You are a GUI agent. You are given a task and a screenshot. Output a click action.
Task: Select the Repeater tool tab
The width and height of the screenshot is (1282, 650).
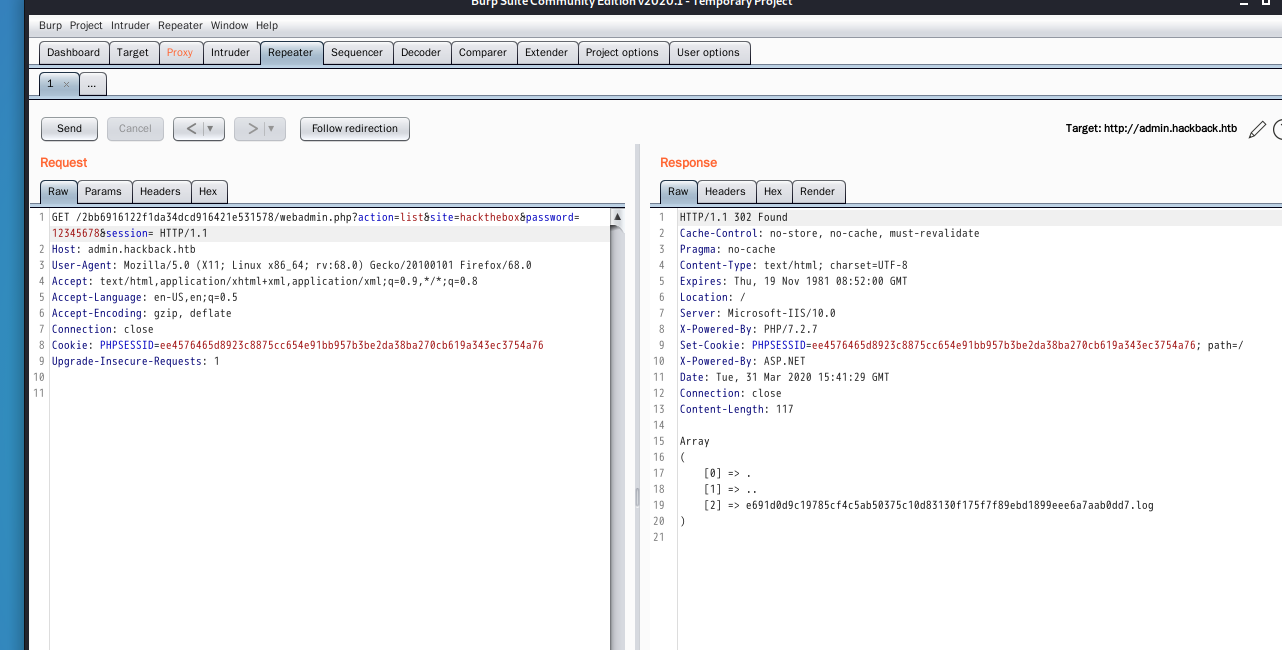pyautogui.click(x=291, y=53)
